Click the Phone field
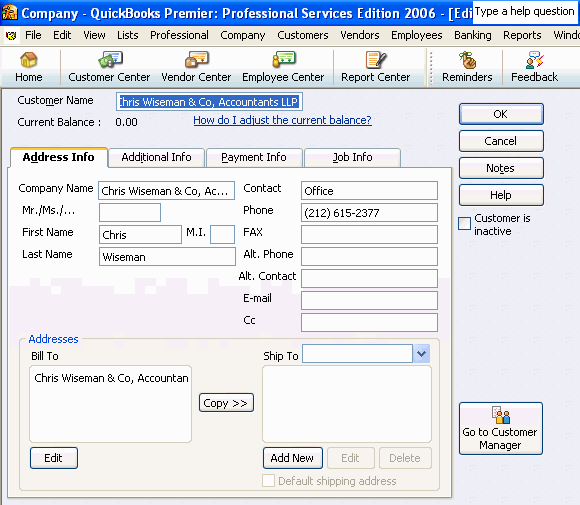This screenshot has width=580, height=505. coord(369,213)
